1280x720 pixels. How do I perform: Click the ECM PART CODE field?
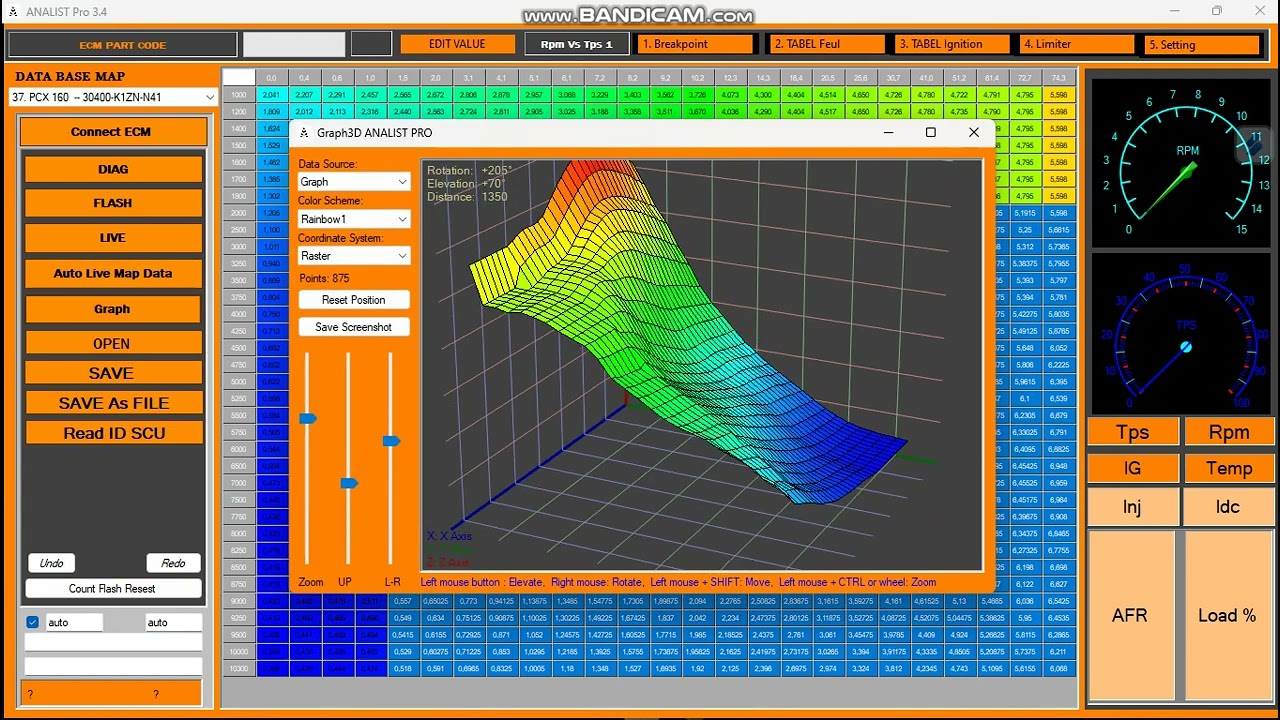click(123, 45)
